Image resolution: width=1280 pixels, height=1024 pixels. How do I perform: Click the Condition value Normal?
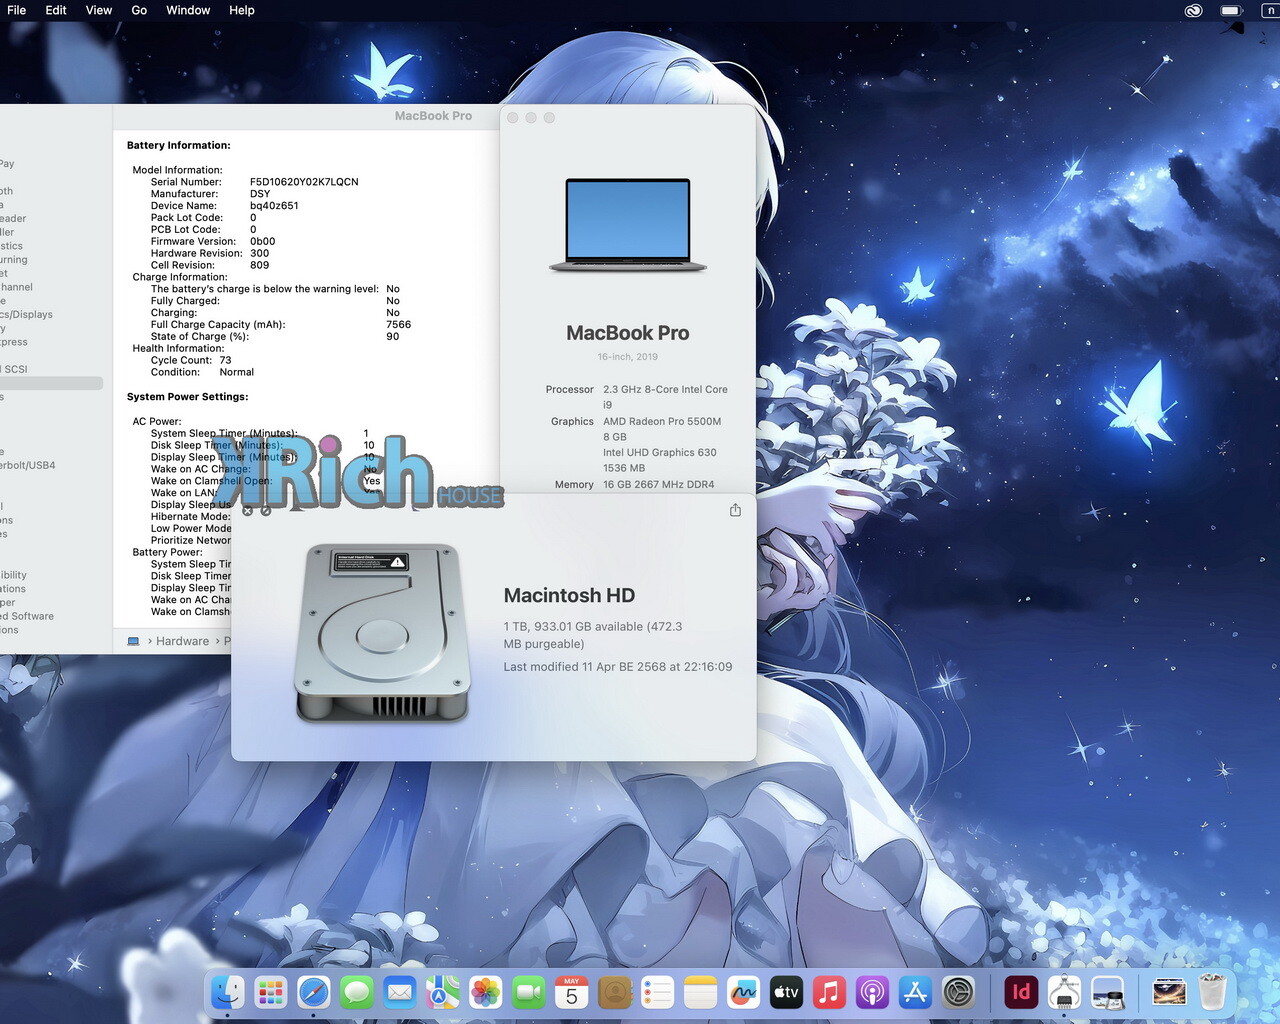click(237, 372)
